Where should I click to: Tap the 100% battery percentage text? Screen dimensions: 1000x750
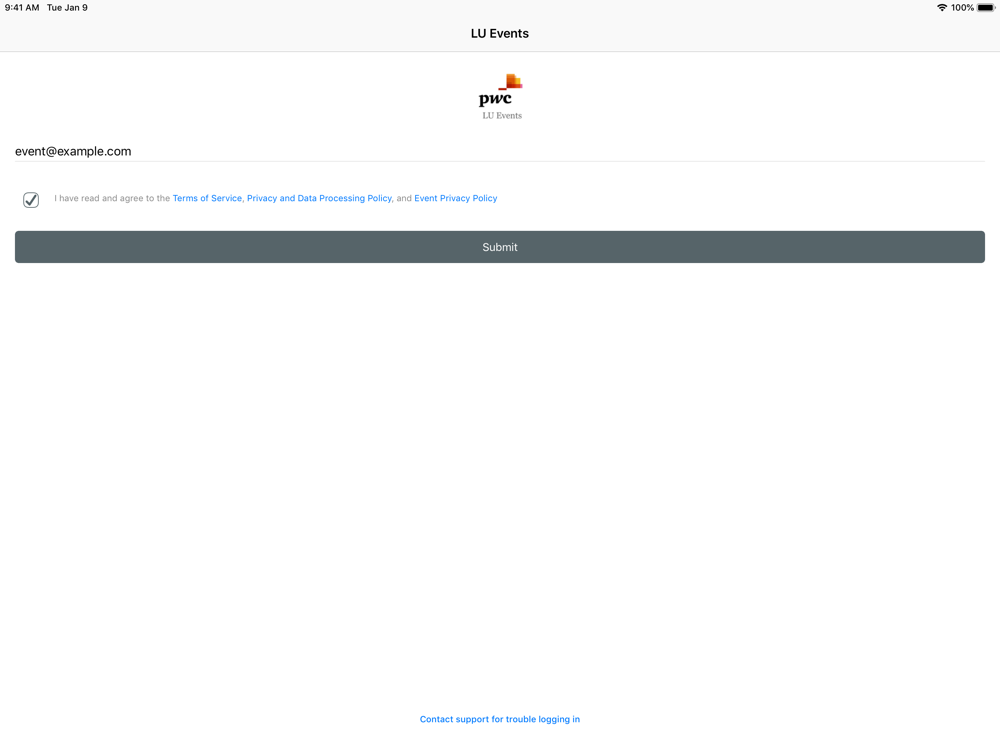tap(962, 8)
